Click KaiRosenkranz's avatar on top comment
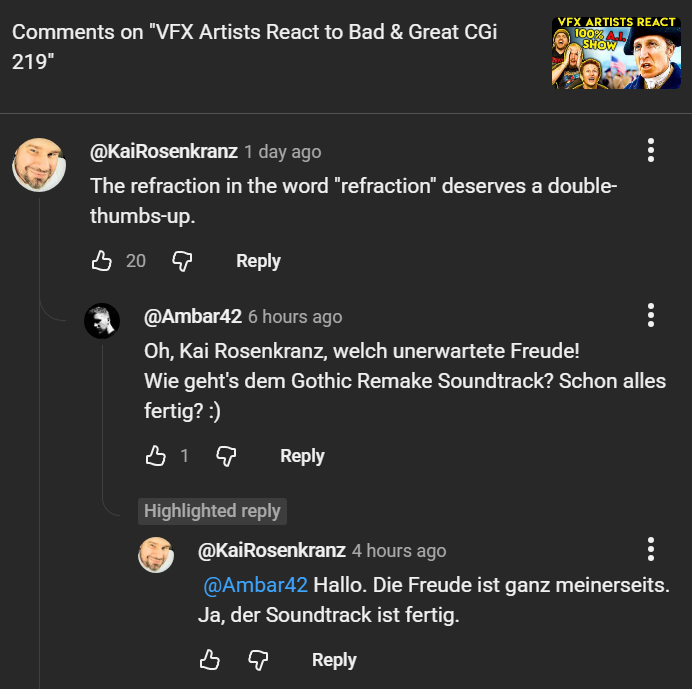 [x=39, y=164]
